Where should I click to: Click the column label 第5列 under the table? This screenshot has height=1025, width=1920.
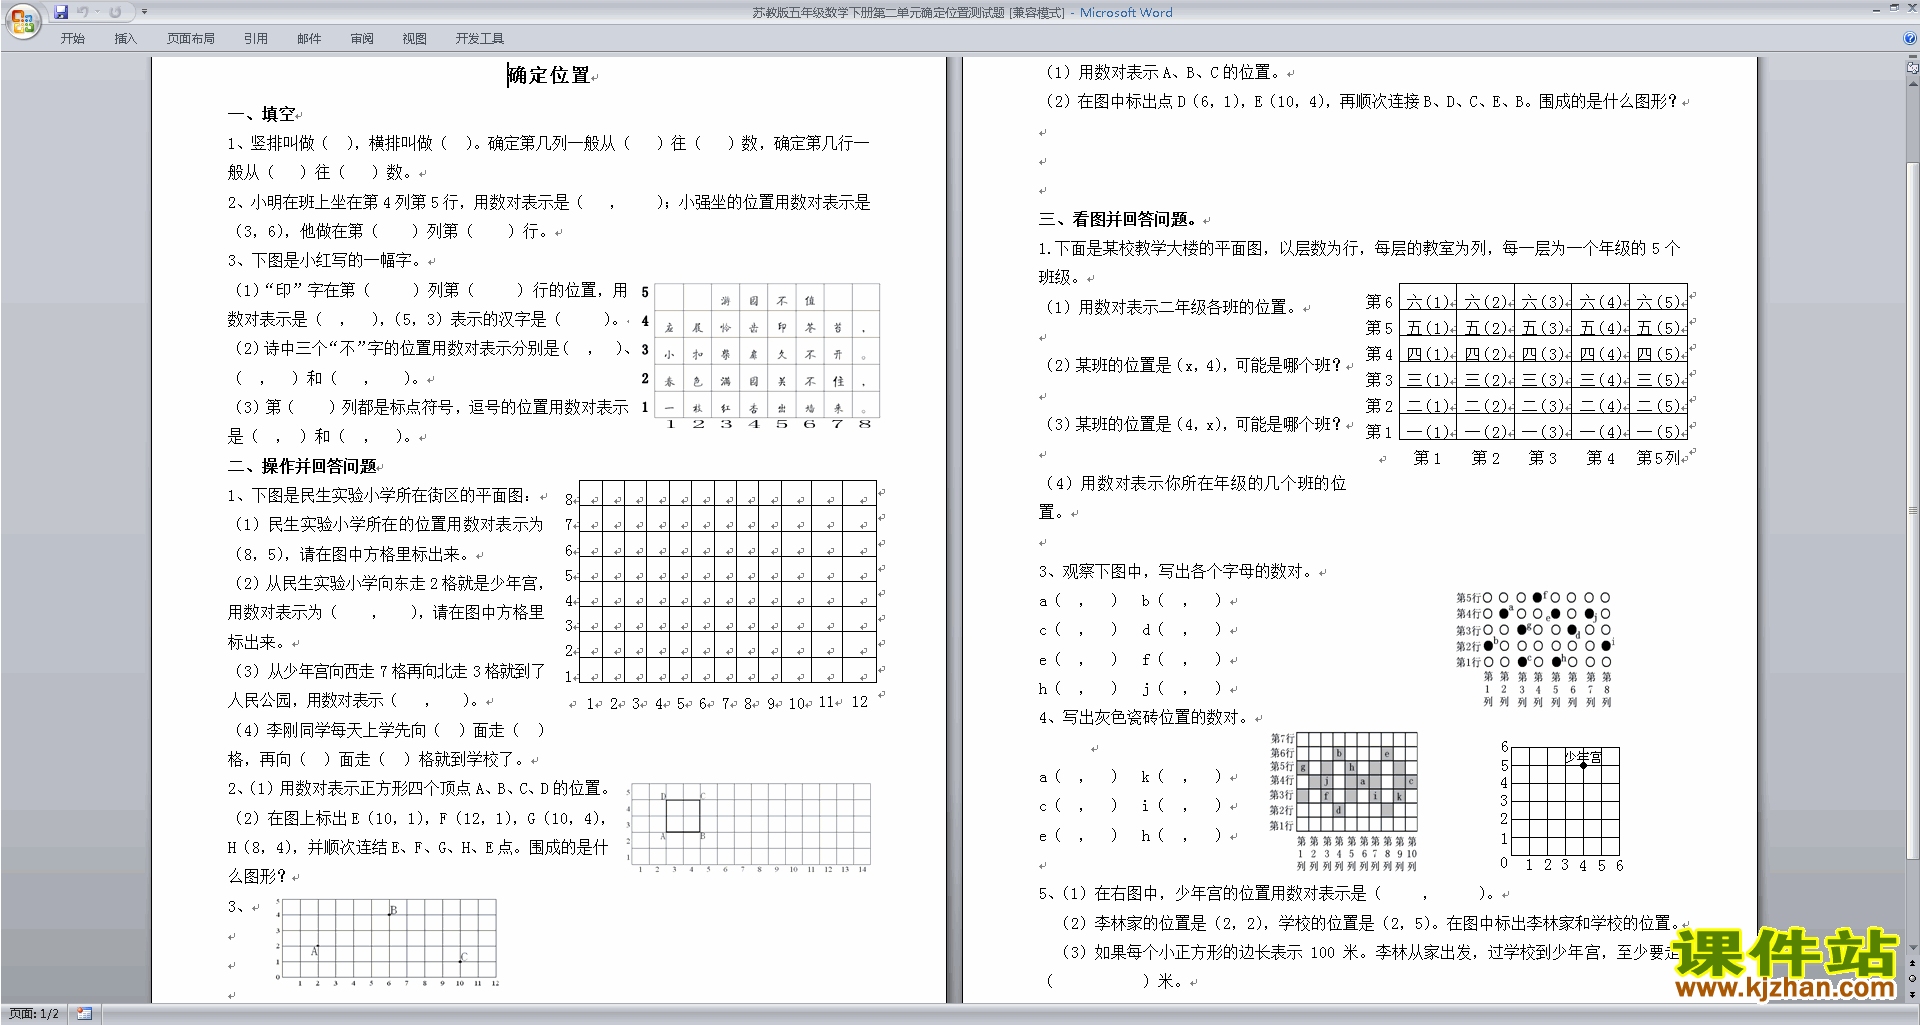click(1659, 458)
